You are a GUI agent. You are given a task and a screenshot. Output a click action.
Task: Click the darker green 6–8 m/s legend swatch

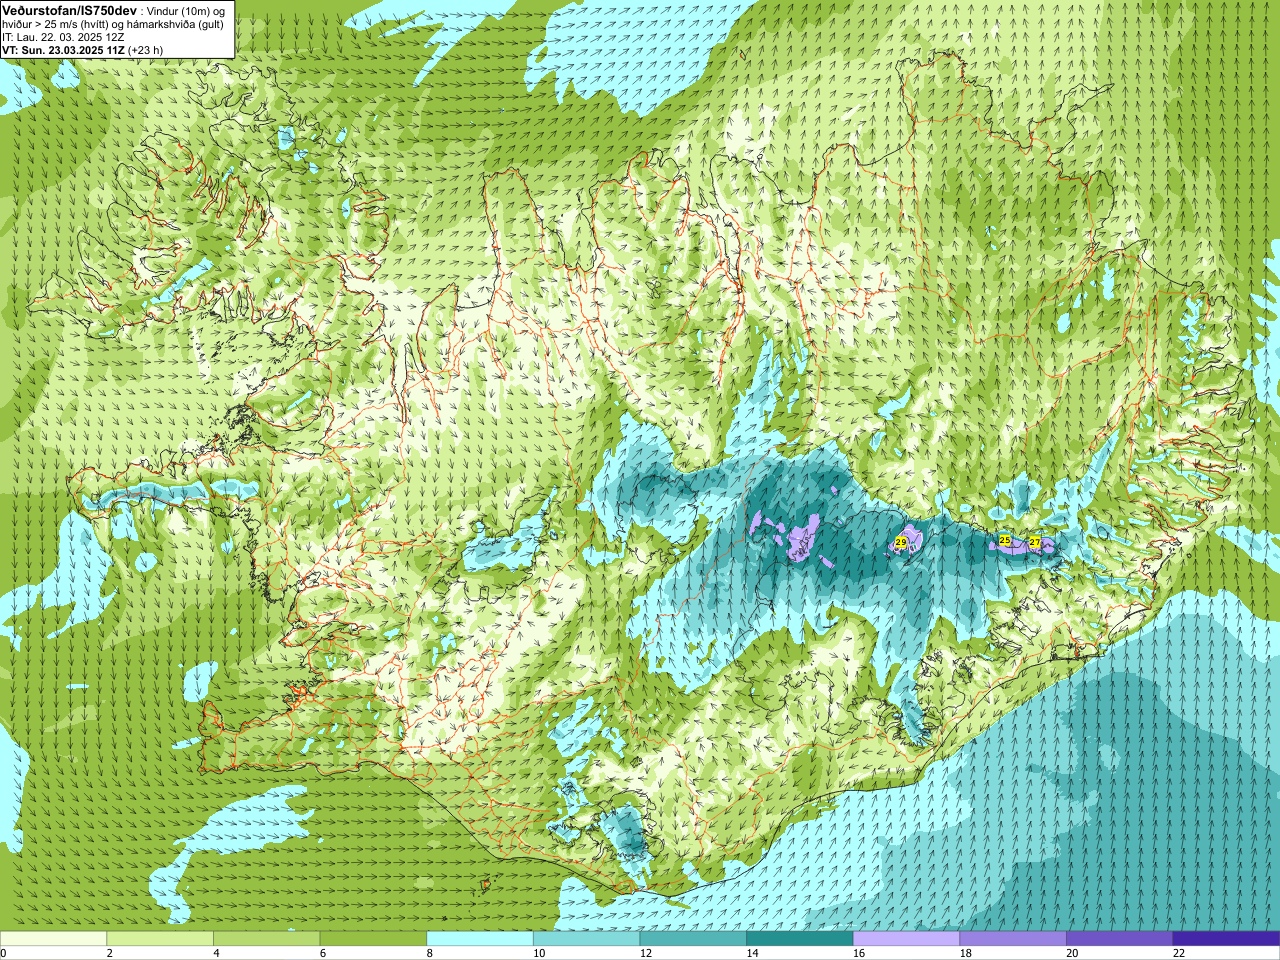373,939
